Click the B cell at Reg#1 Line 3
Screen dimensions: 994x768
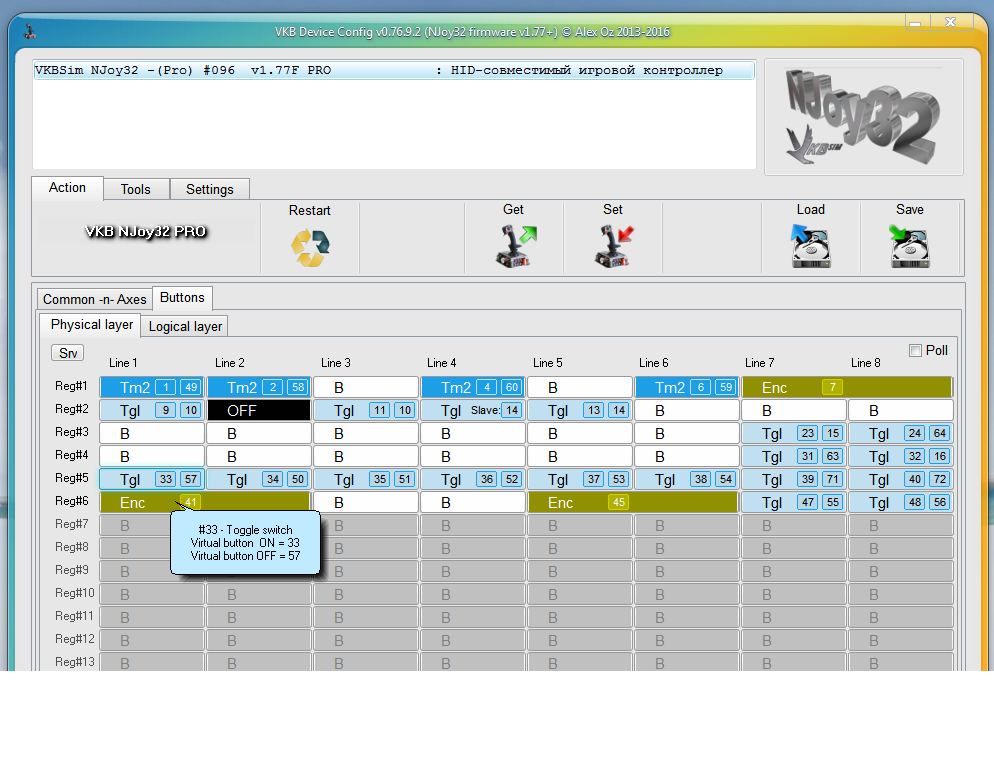(x=366, y=387)
